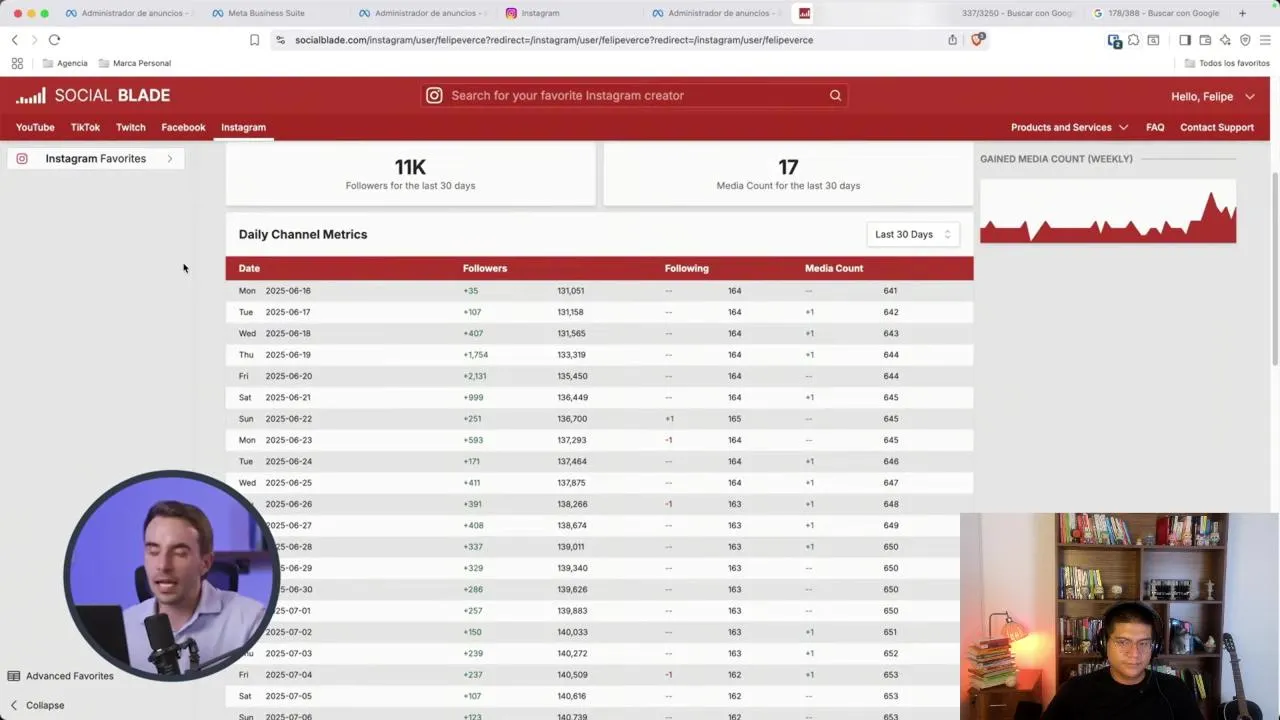Reload the Social Blade page
The height and width of the screenshot is (720, 1280).
[54, 40]
